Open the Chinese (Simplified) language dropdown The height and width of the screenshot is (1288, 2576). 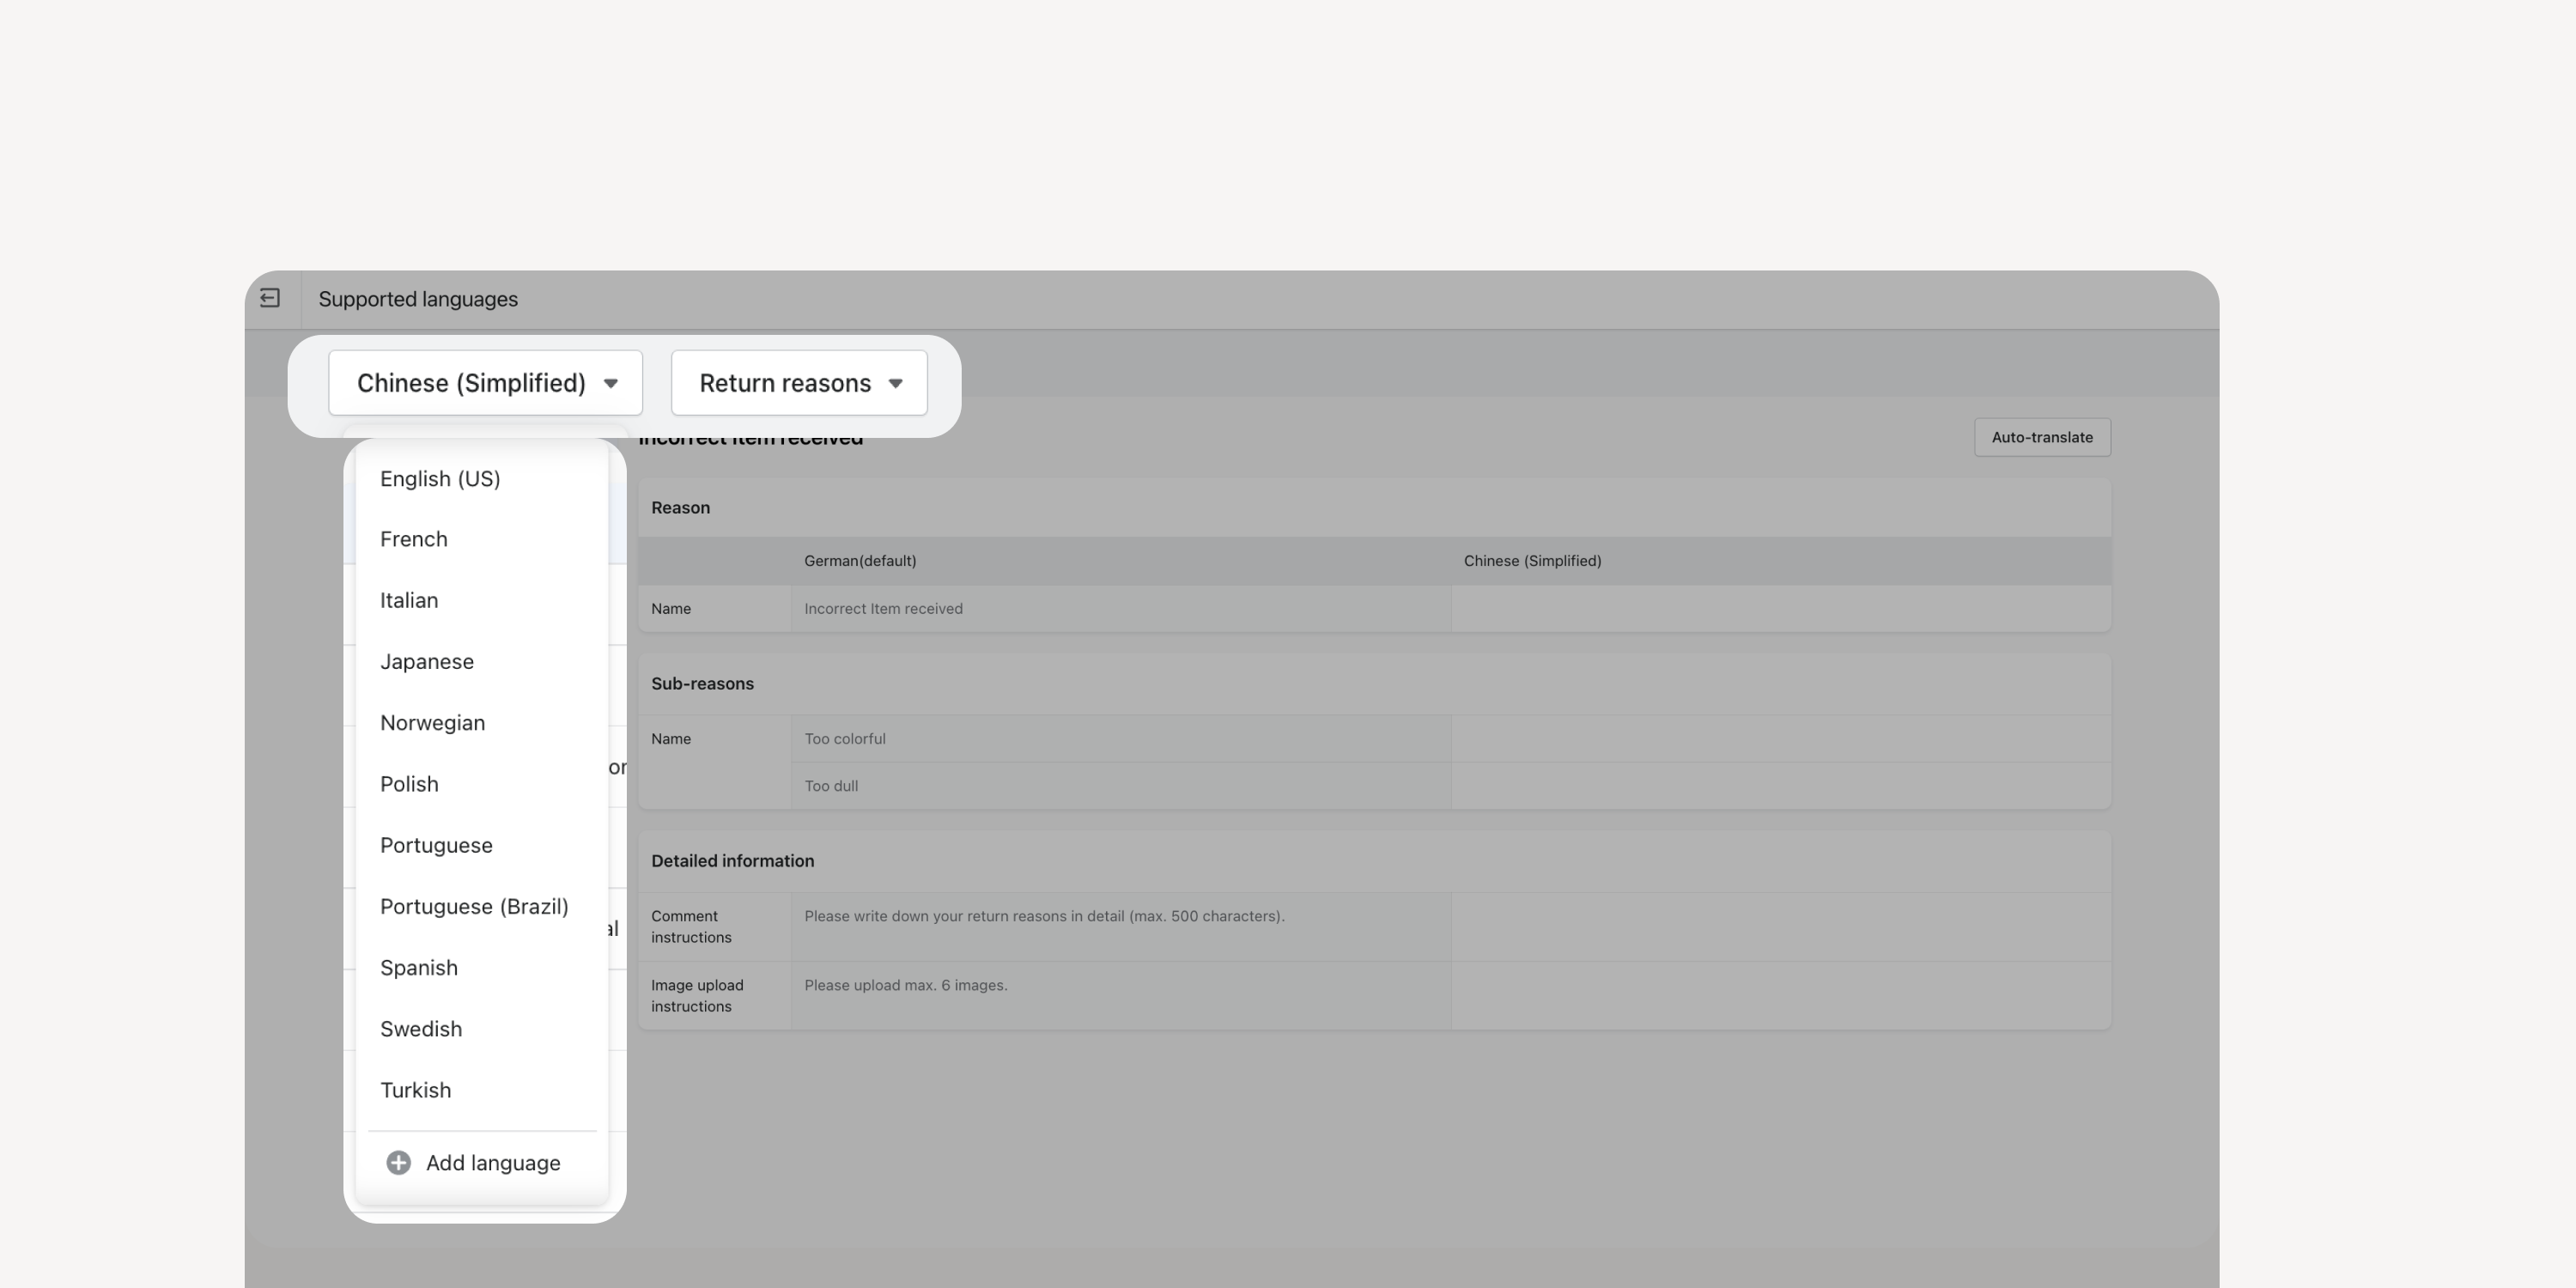485,383
